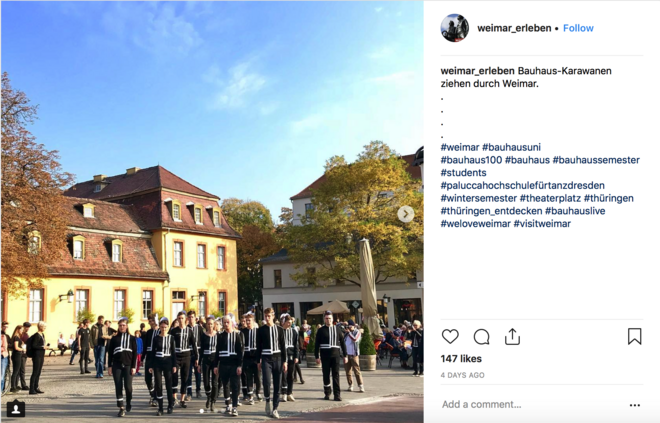Go to next photo with arrow
Screen dimensions: 660x423
(x=406, y=214)
